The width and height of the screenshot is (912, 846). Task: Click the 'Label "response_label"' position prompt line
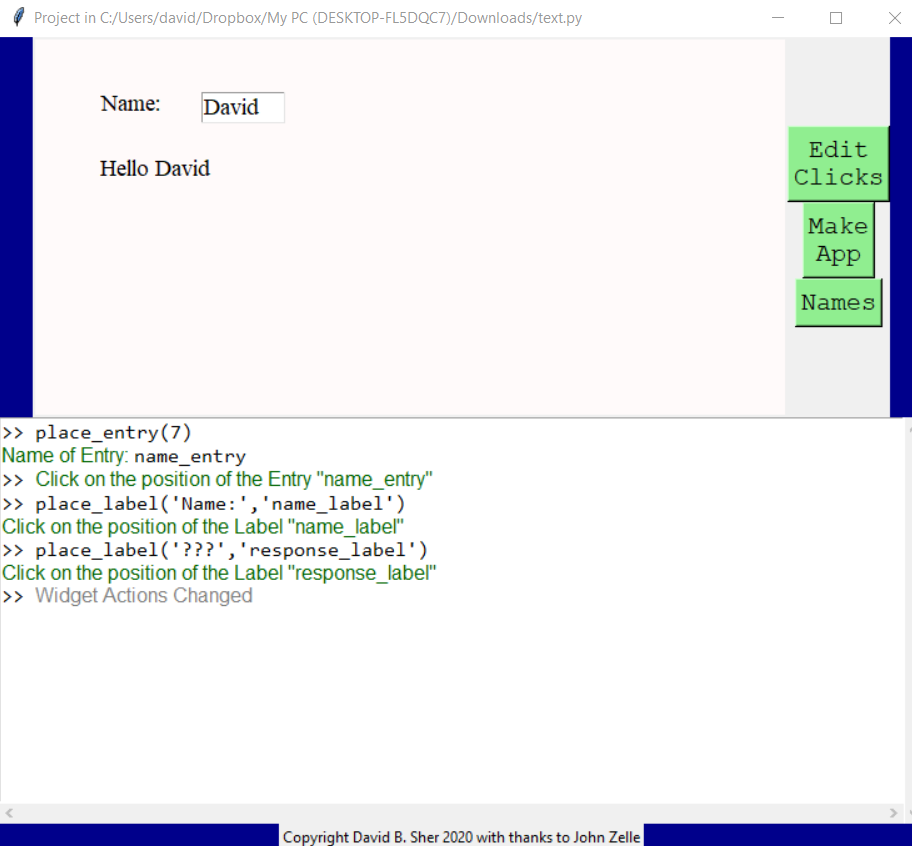[219, 573]
